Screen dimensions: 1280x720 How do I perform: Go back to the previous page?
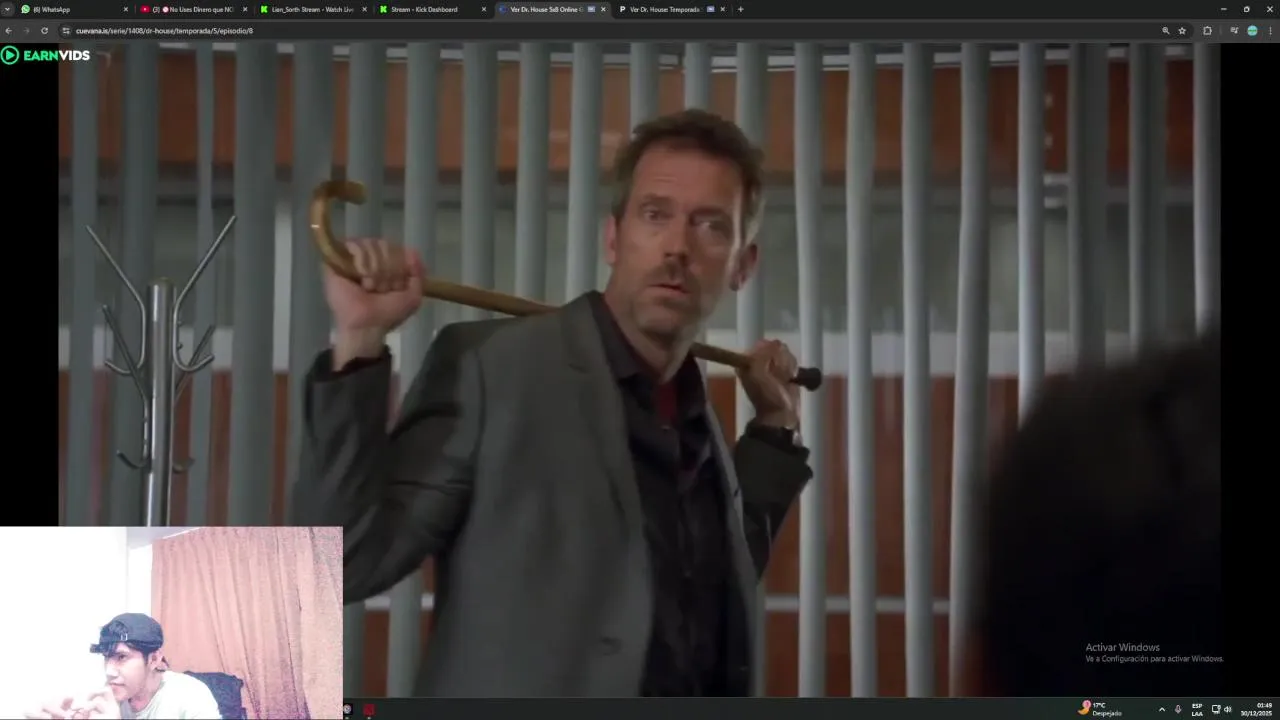tap(9, 31)
